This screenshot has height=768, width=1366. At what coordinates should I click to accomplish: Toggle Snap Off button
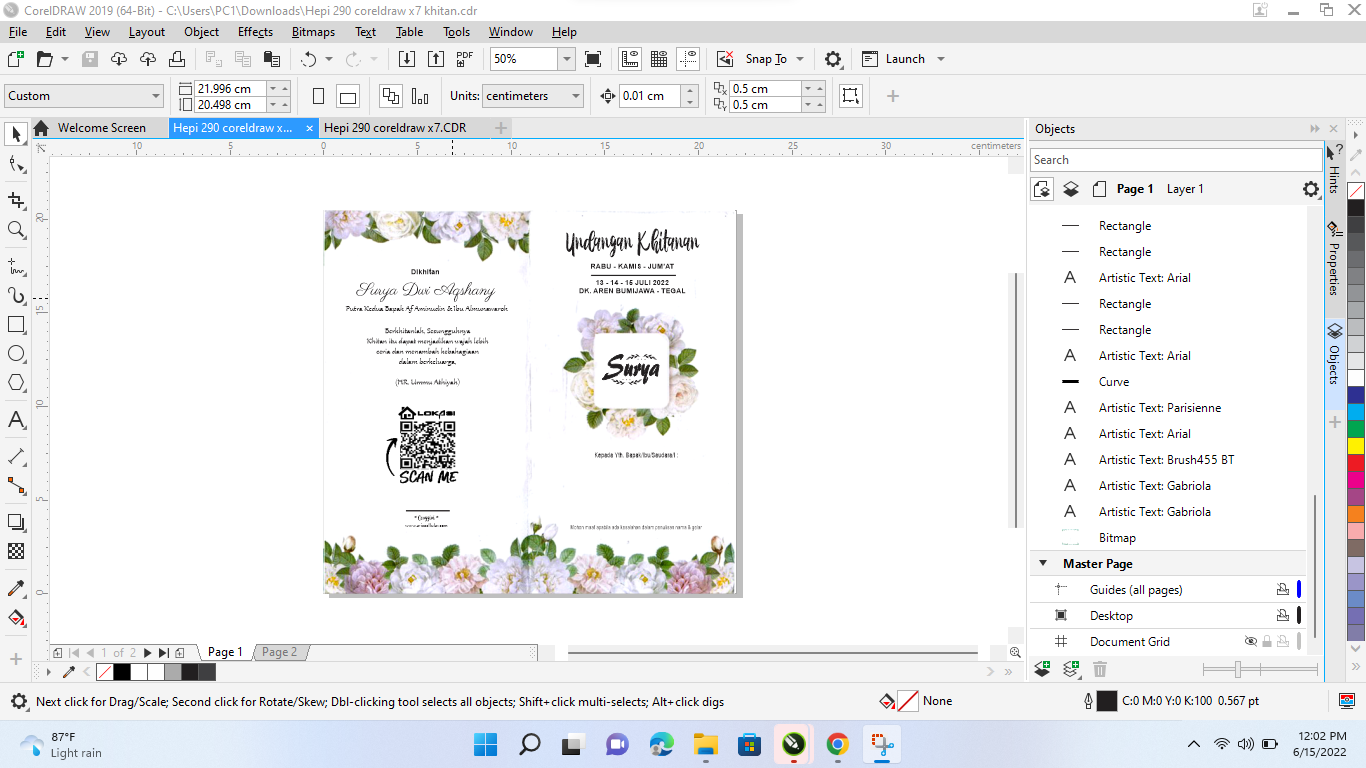pos(725,59)
